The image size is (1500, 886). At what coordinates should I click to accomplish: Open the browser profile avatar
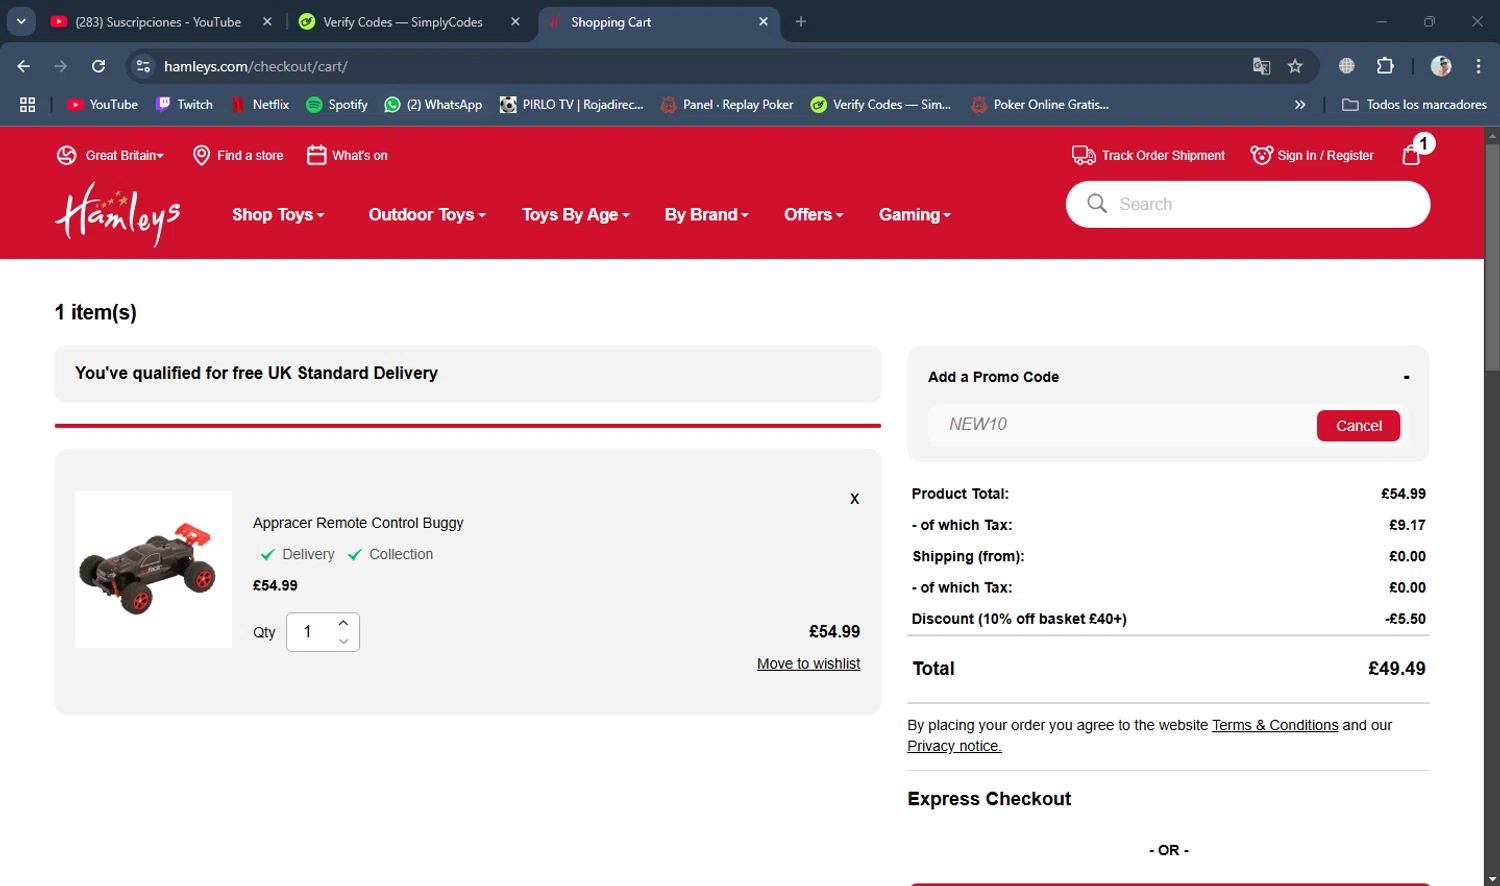pos(1441,66)
